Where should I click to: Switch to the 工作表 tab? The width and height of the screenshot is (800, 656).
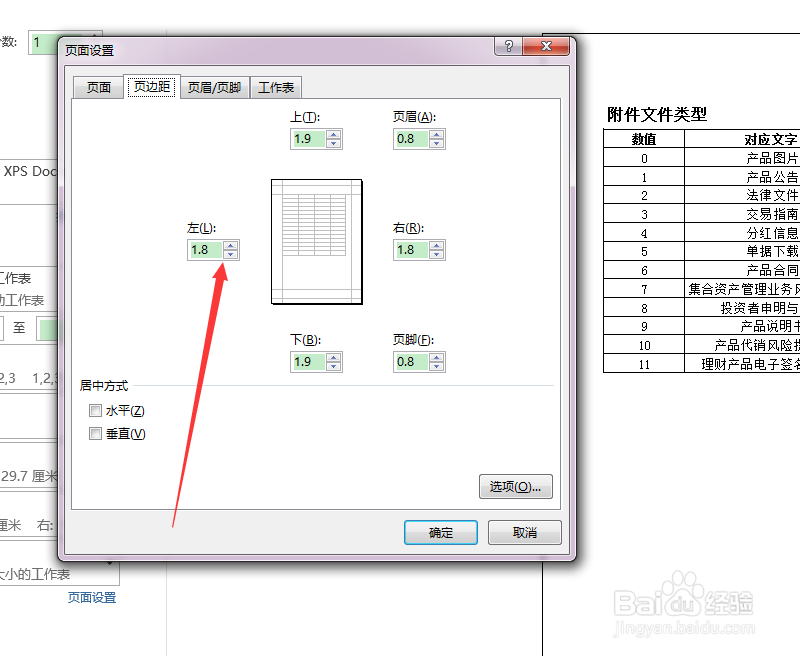coord(276,87)
